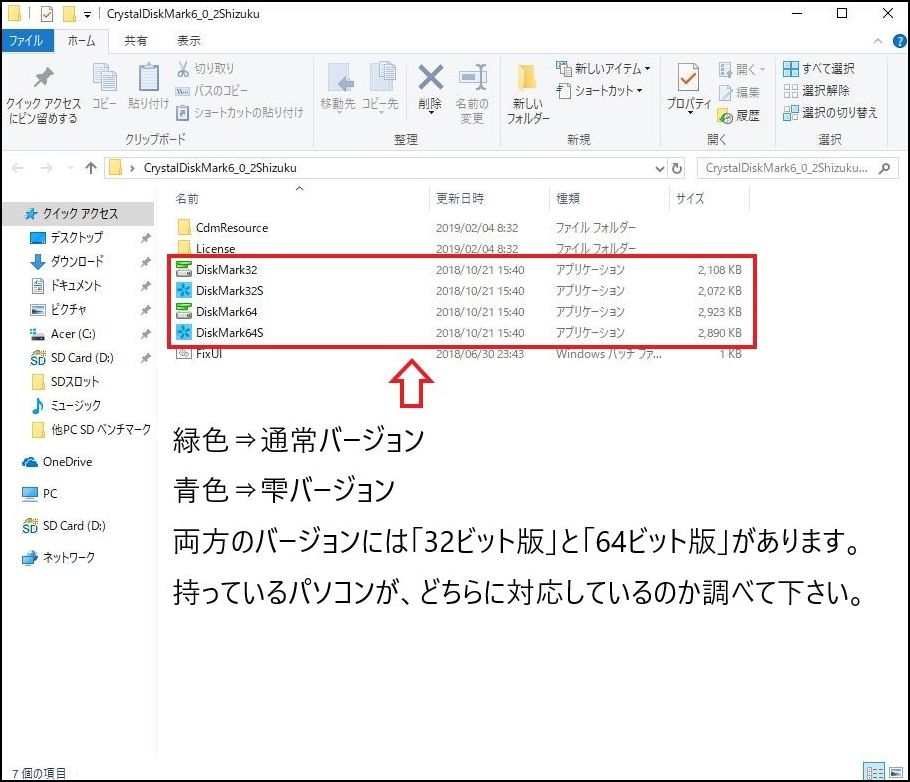Click the blue Help question mark icon

(x=899, y=41)
